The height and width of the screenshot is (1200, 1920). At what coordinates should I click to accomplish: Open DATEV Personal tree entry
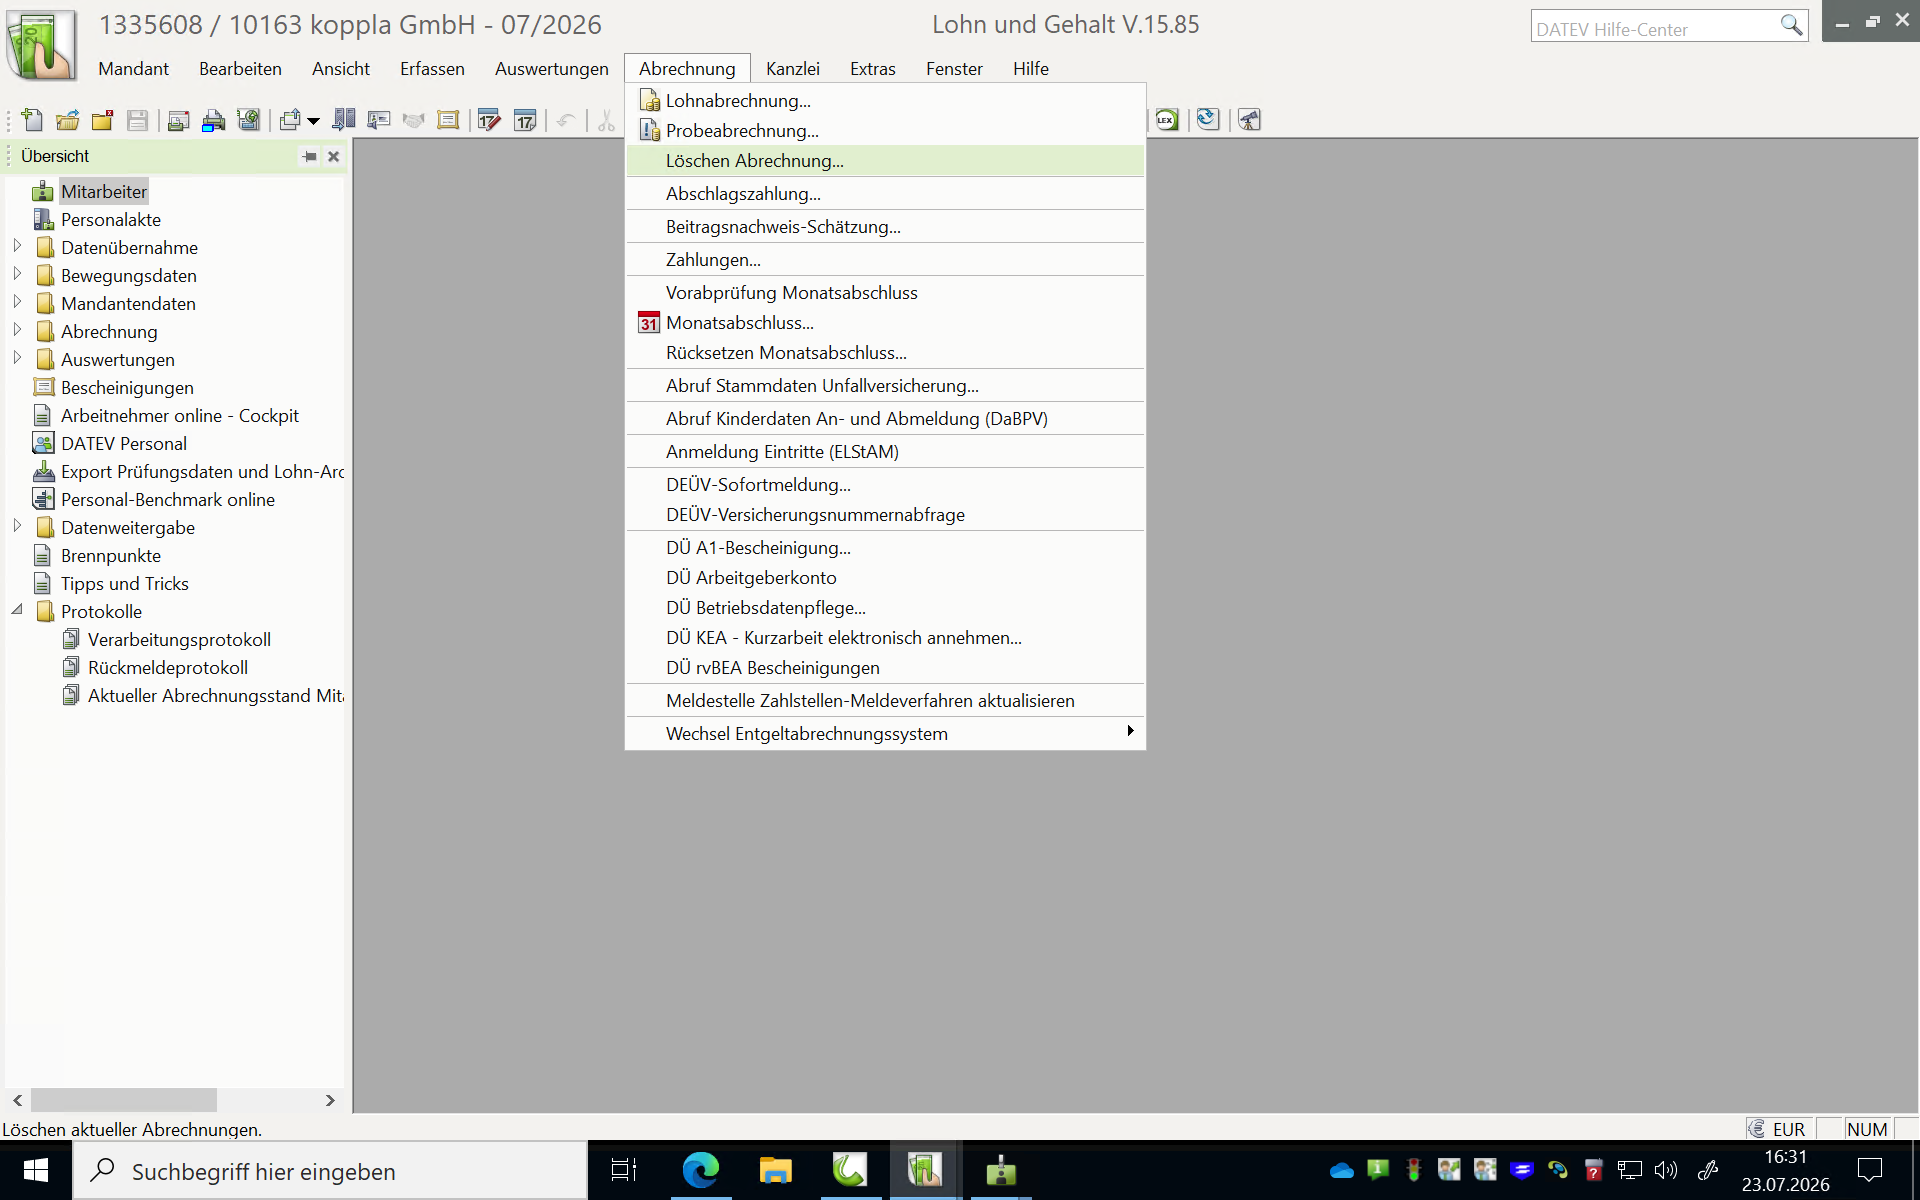[124, 444]
